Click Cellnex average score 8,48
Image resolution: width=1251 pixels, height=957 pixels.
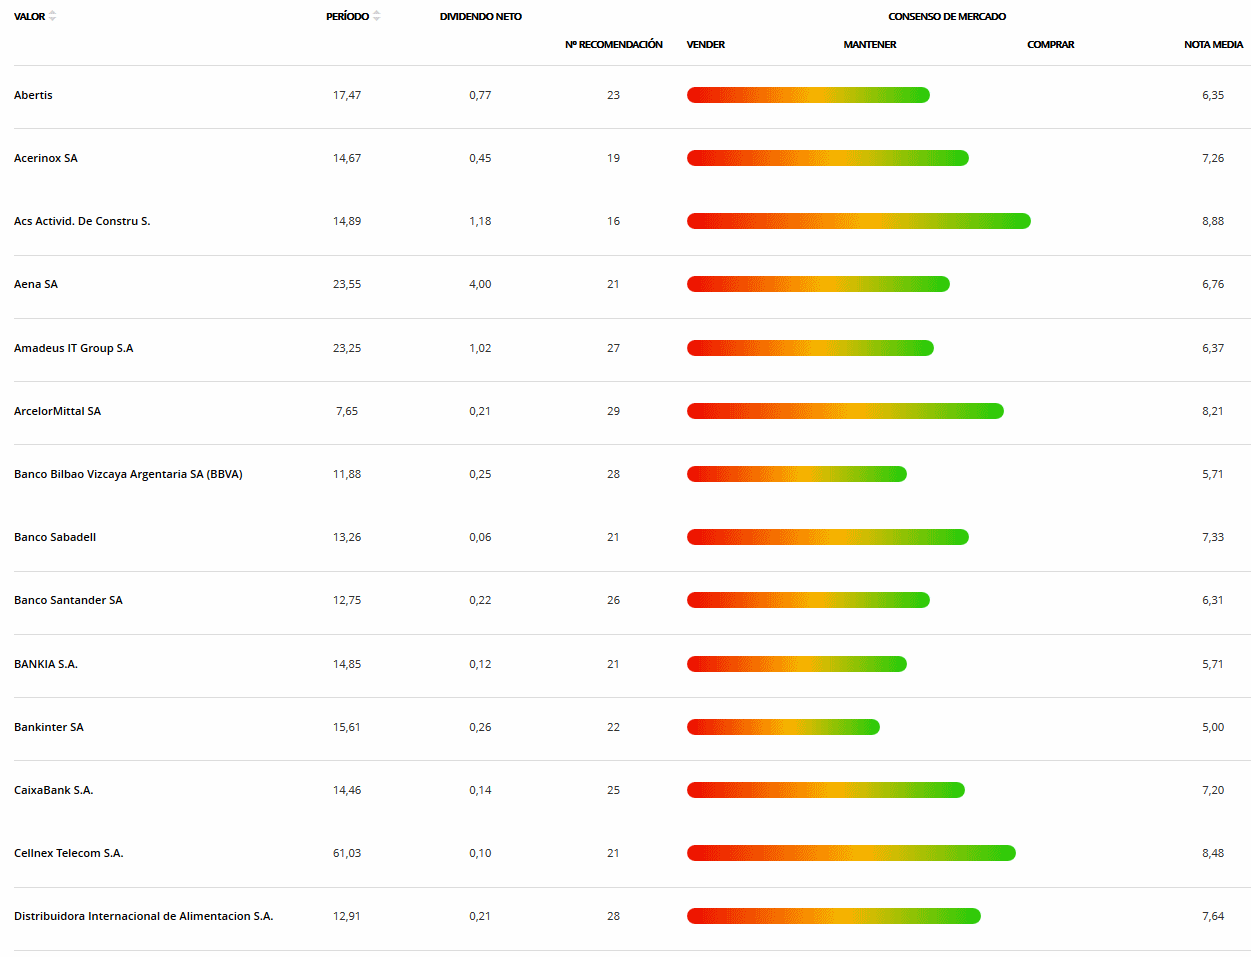pyautogui.click(x=1213, y=853)
